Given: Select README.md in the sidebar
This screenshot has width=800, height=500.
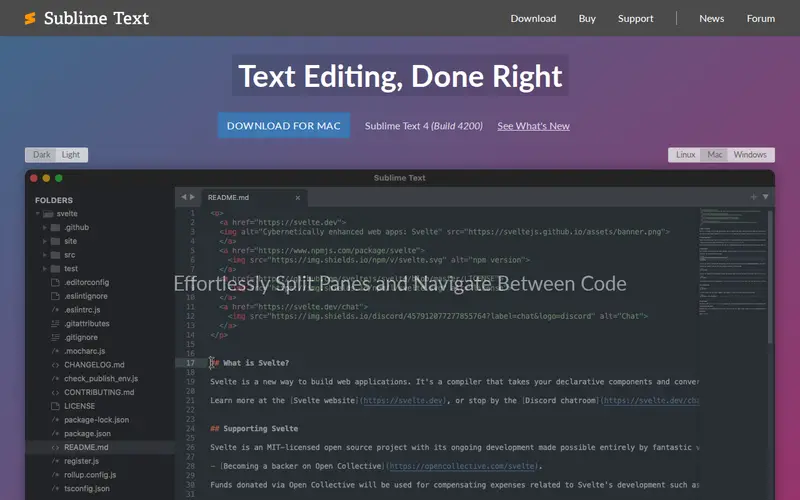Looking at the screenshot, I should (x=100, y=447).
